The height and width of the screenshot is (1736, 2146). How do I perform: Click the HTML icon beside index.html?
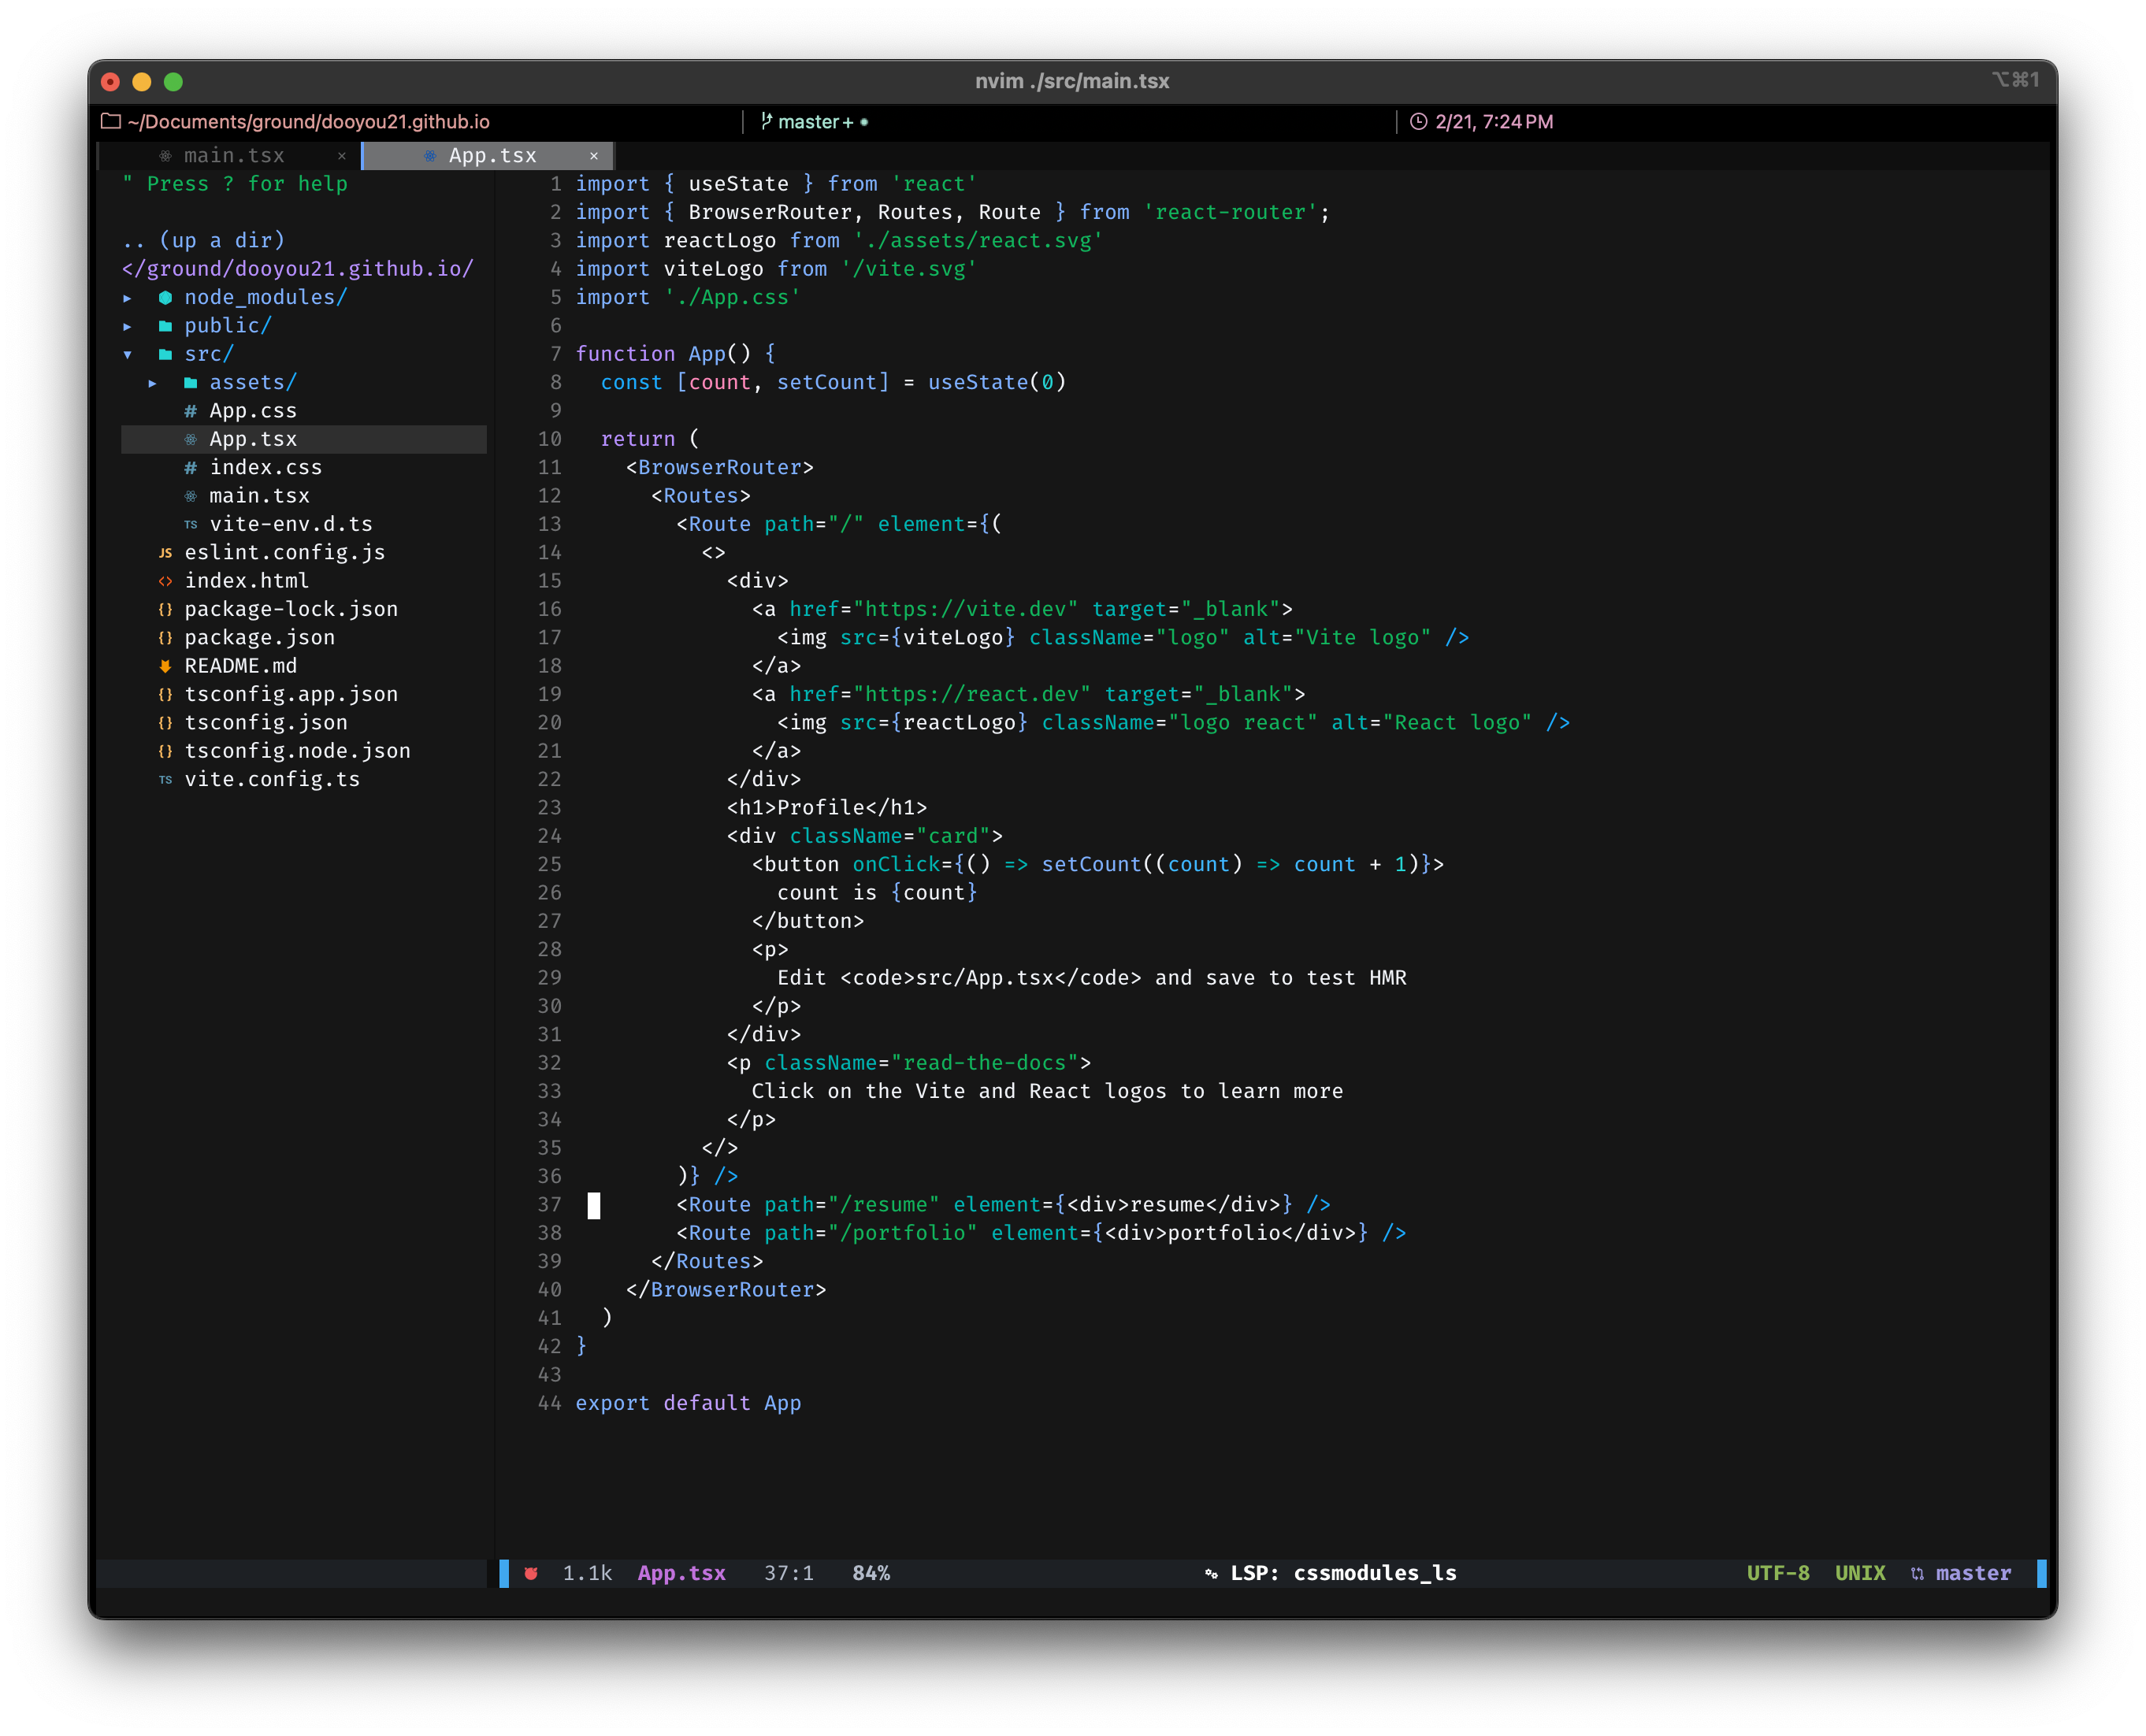(x=165, y=581)
